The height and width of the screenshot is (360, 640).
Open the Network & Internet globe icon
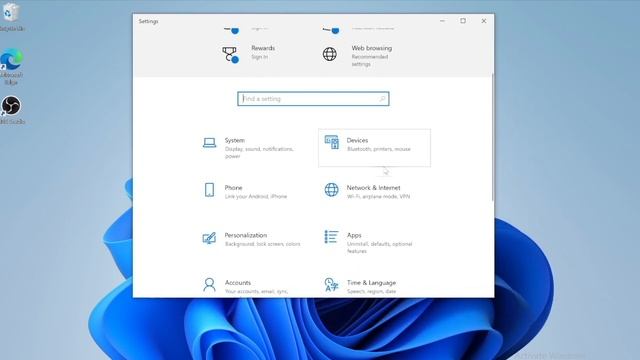coord(331,190)
